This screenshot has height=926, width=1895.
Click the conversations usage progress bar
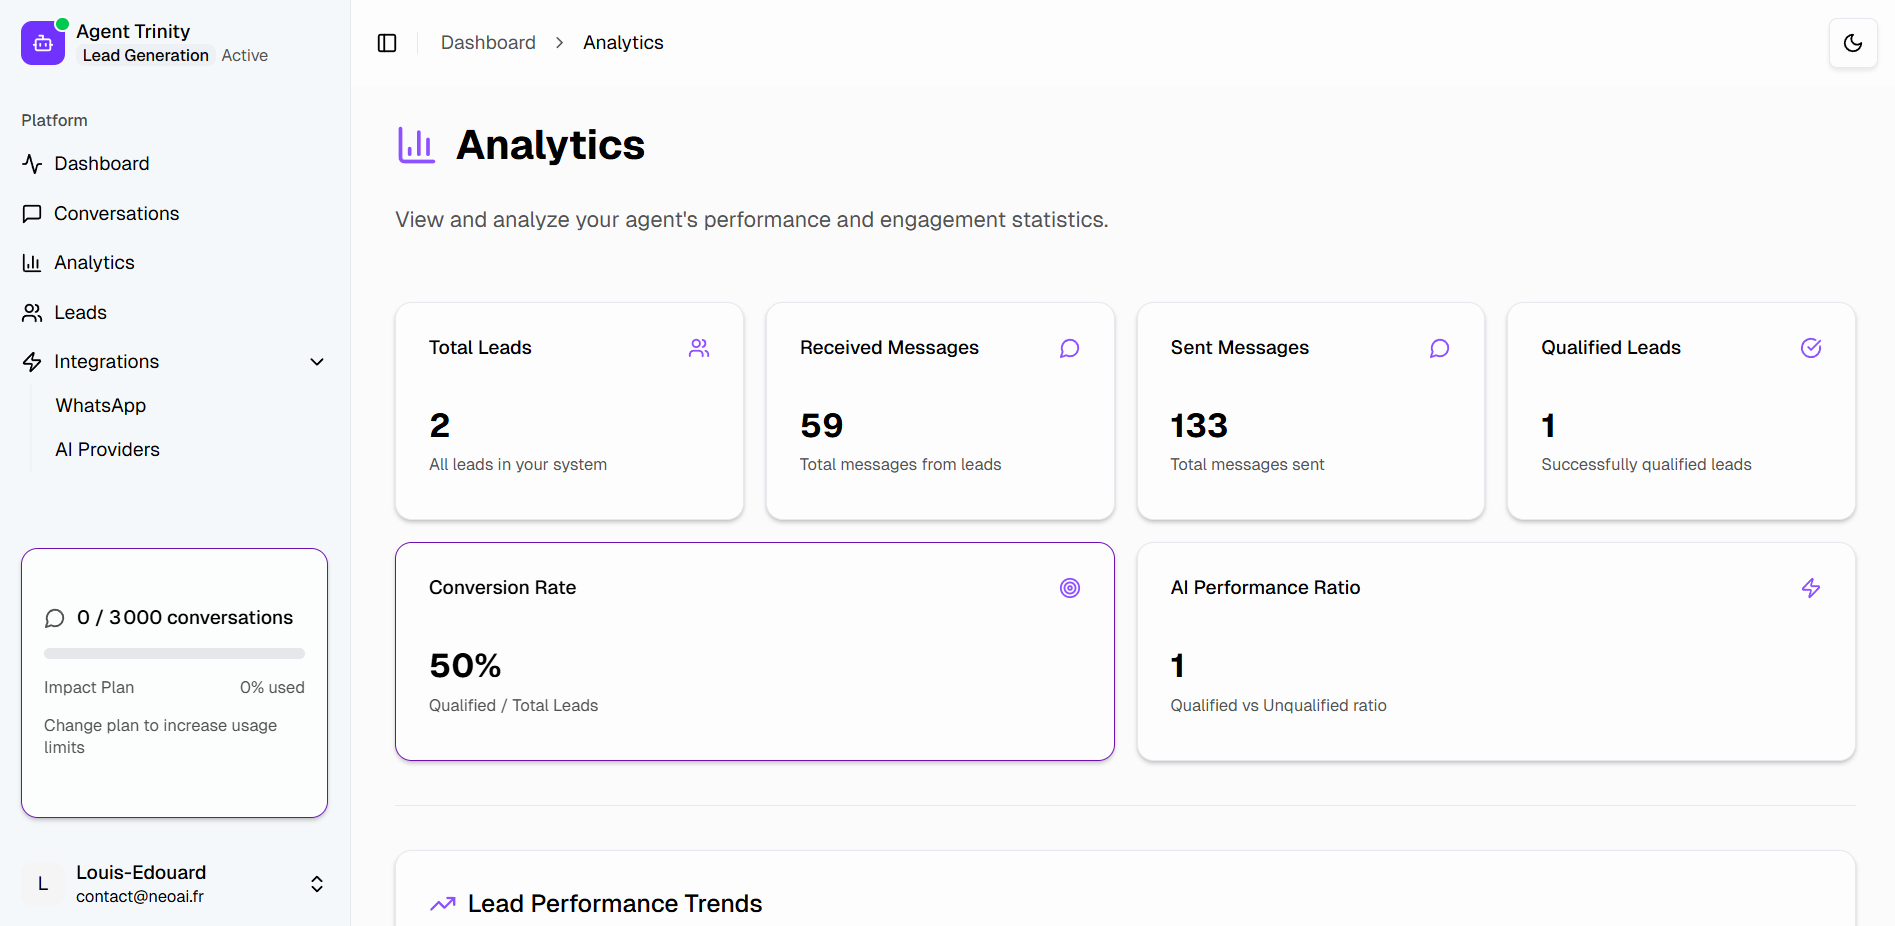(174, 654)
